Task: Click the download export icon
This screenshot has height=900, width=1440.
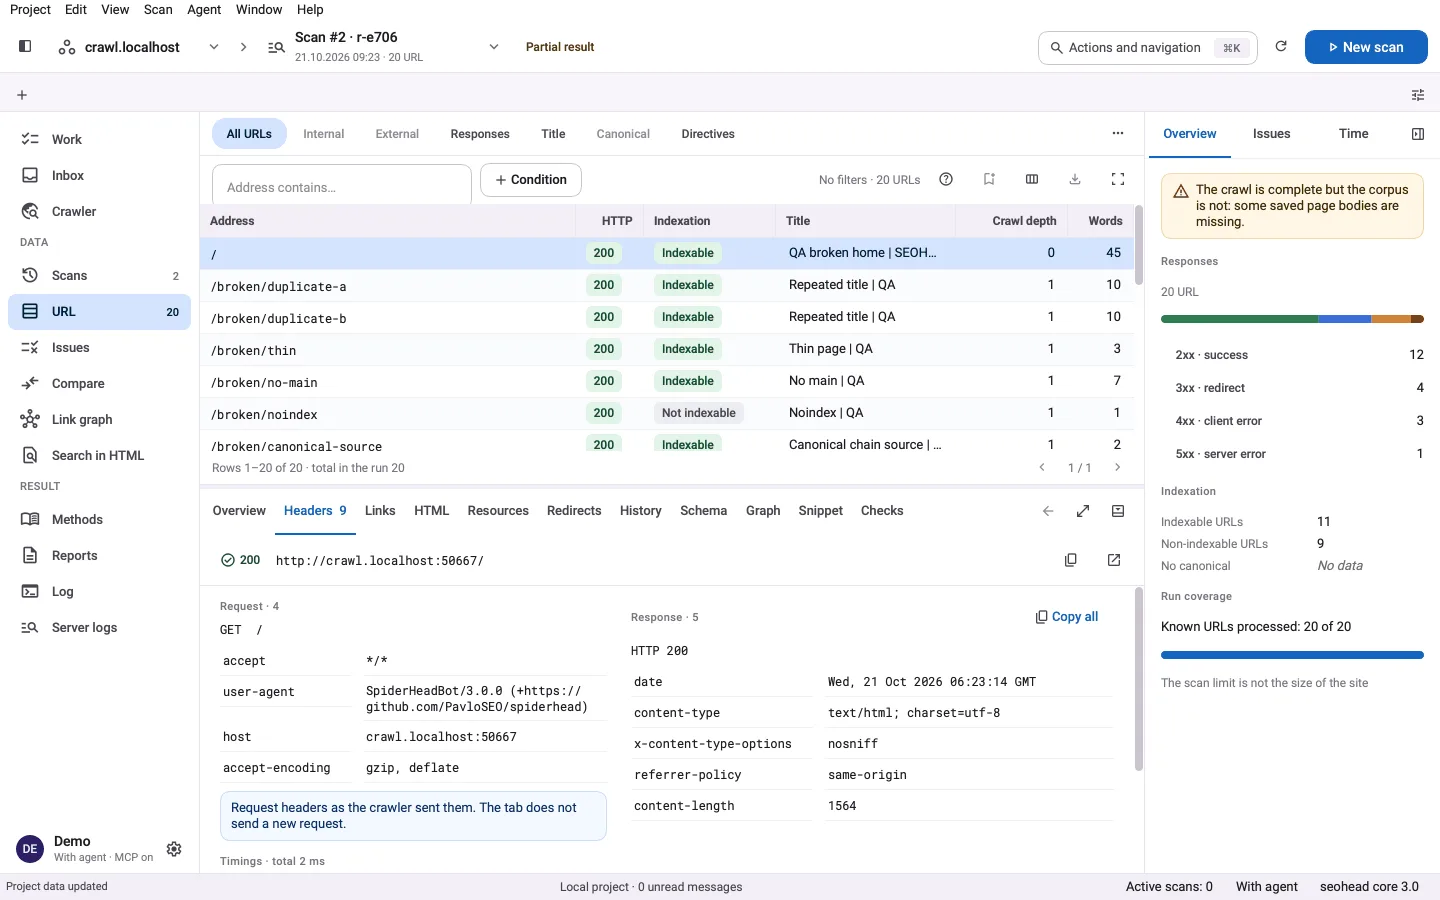Action: click(x=1075, y=179)
